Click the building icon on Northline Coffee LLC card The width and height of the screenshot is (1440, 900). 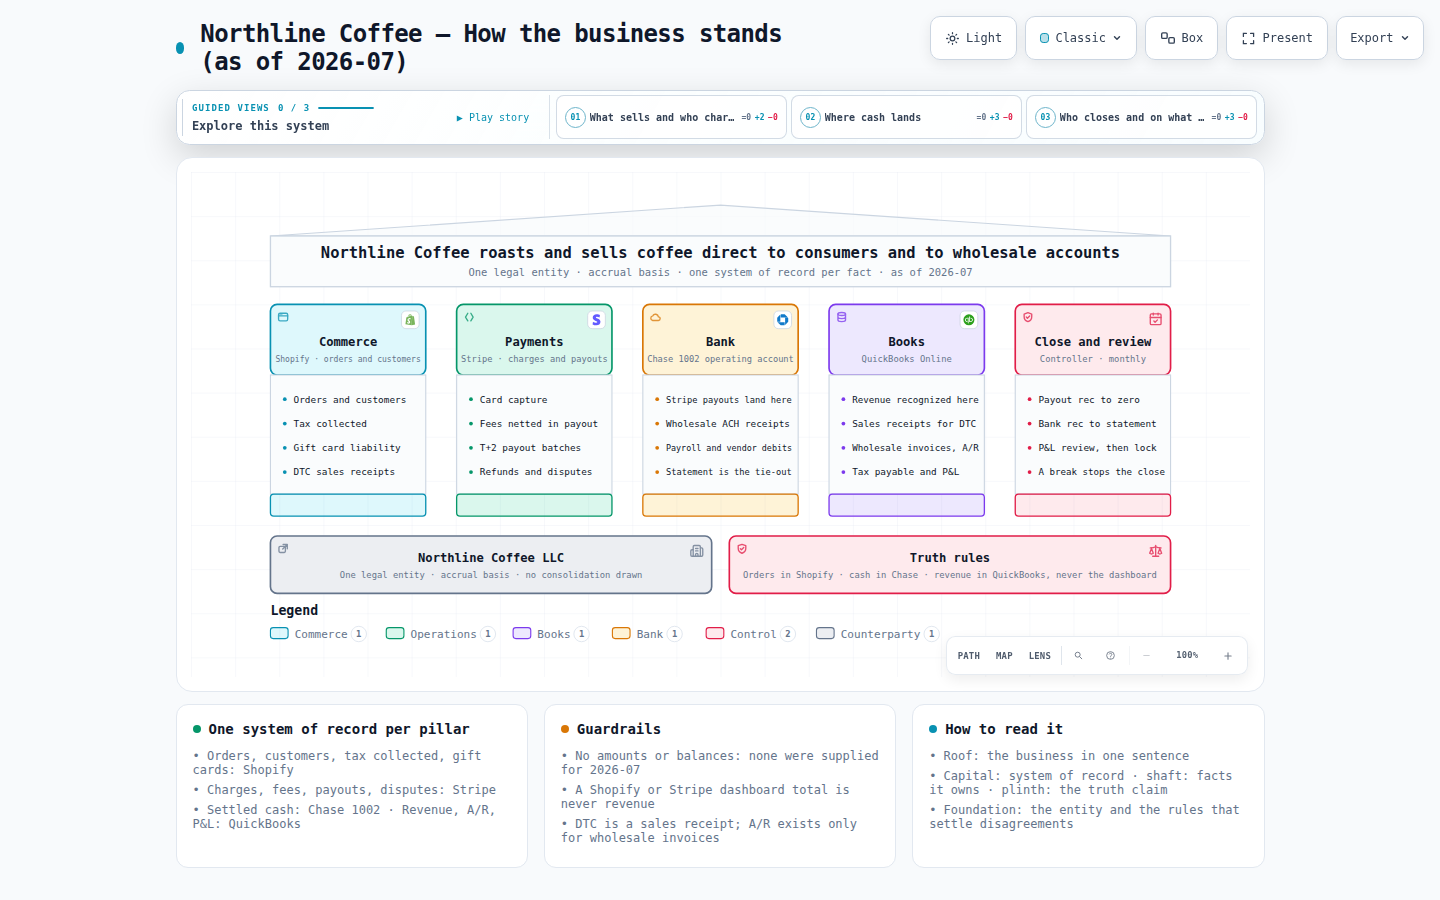click(697, 551)
